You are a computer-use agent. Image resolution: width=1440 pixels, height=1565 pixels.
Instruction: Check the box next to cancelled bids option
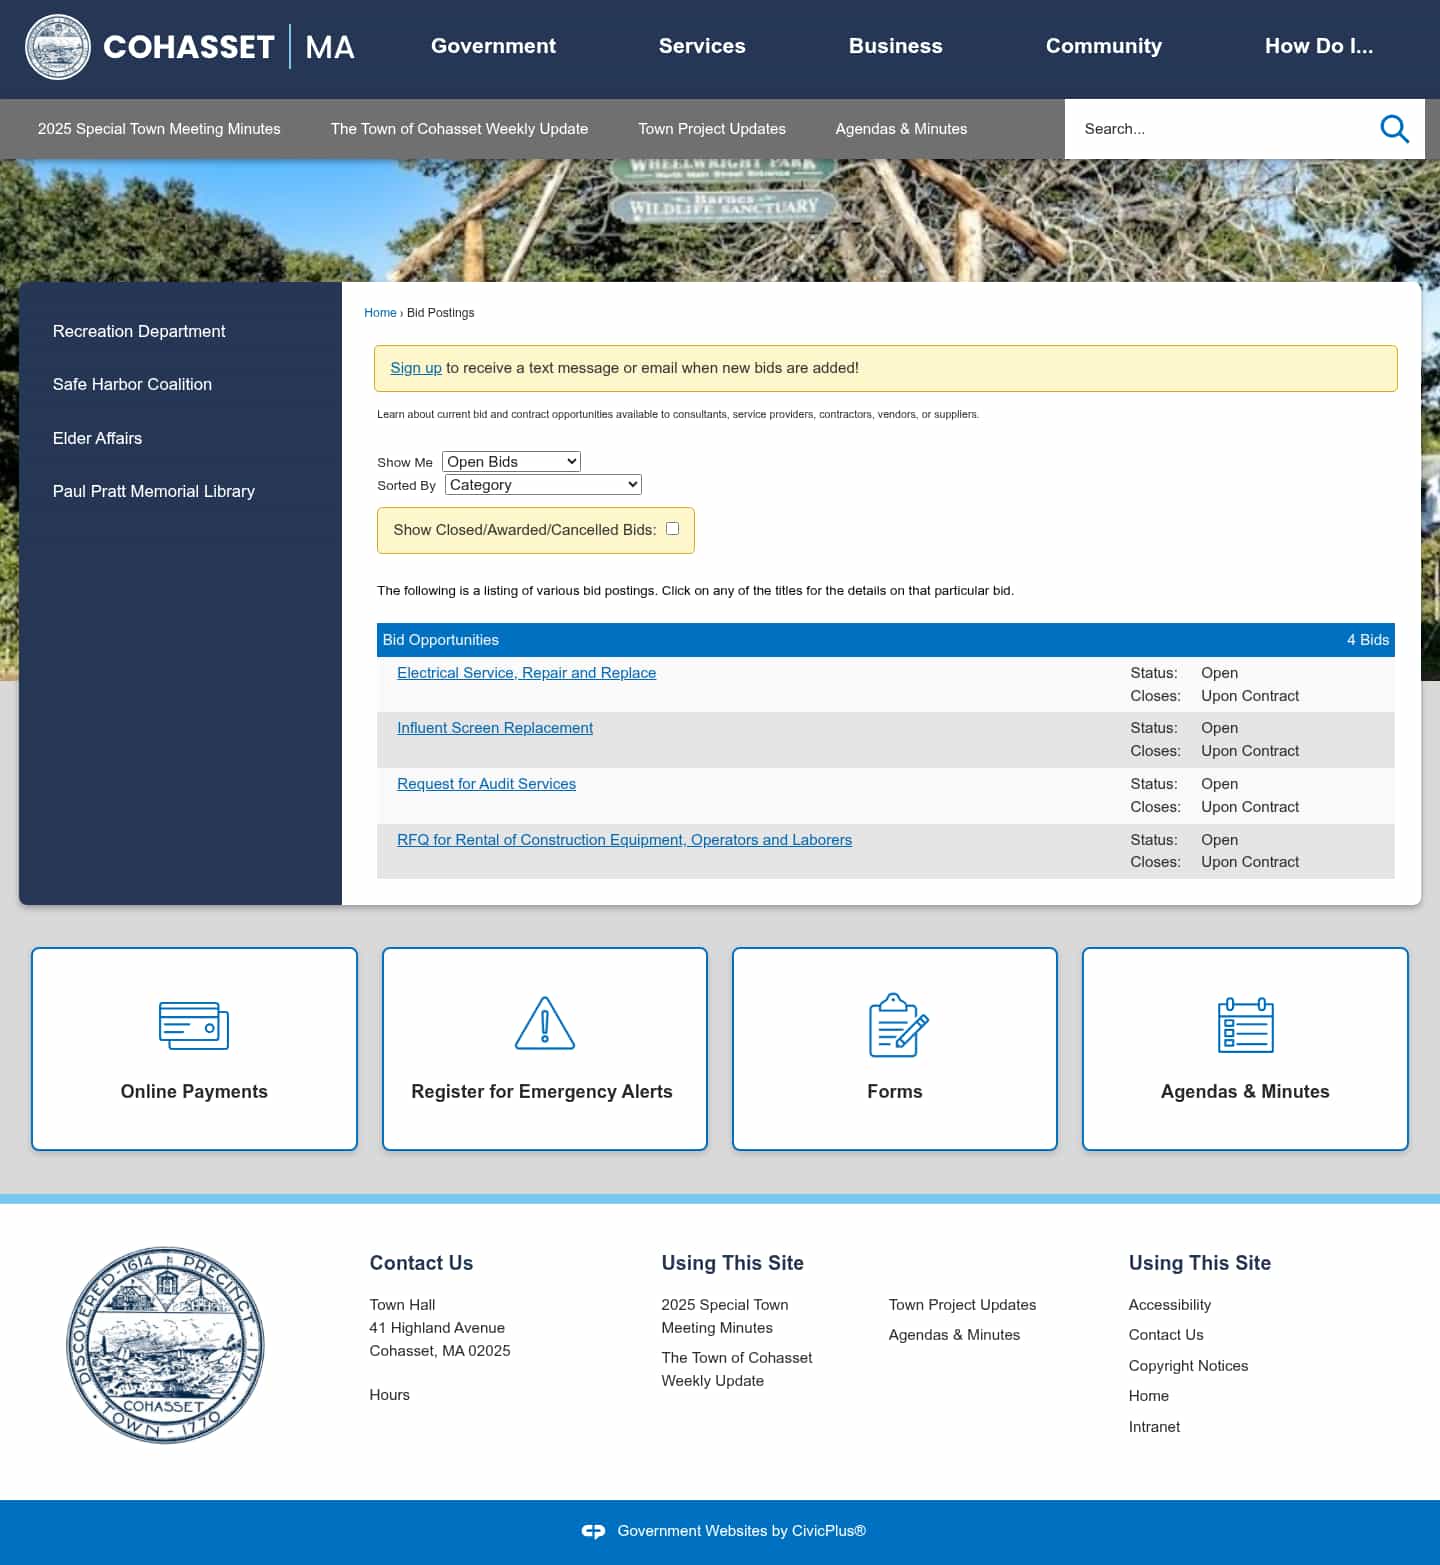[672, 528]
